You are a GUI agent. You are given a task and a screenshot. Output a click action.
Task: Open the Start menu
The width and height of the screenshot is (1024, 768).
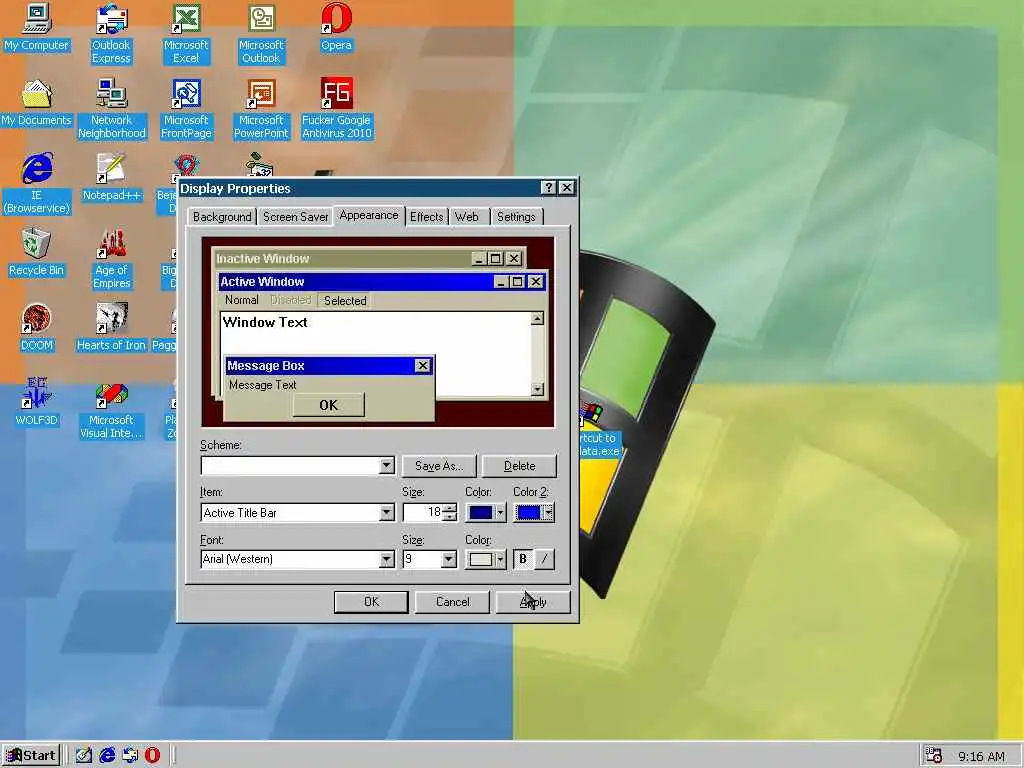point(31,756)
